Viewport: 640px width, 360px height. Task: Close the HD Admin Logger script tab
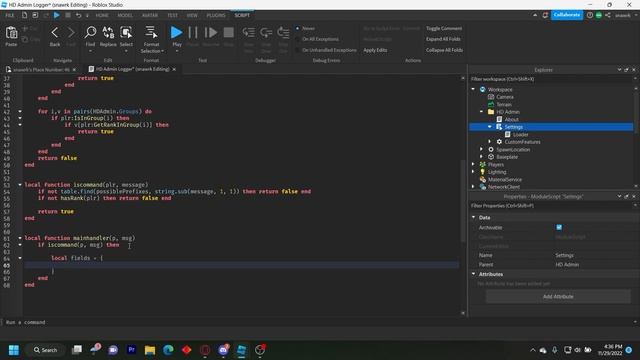click(x=174, y=69)
